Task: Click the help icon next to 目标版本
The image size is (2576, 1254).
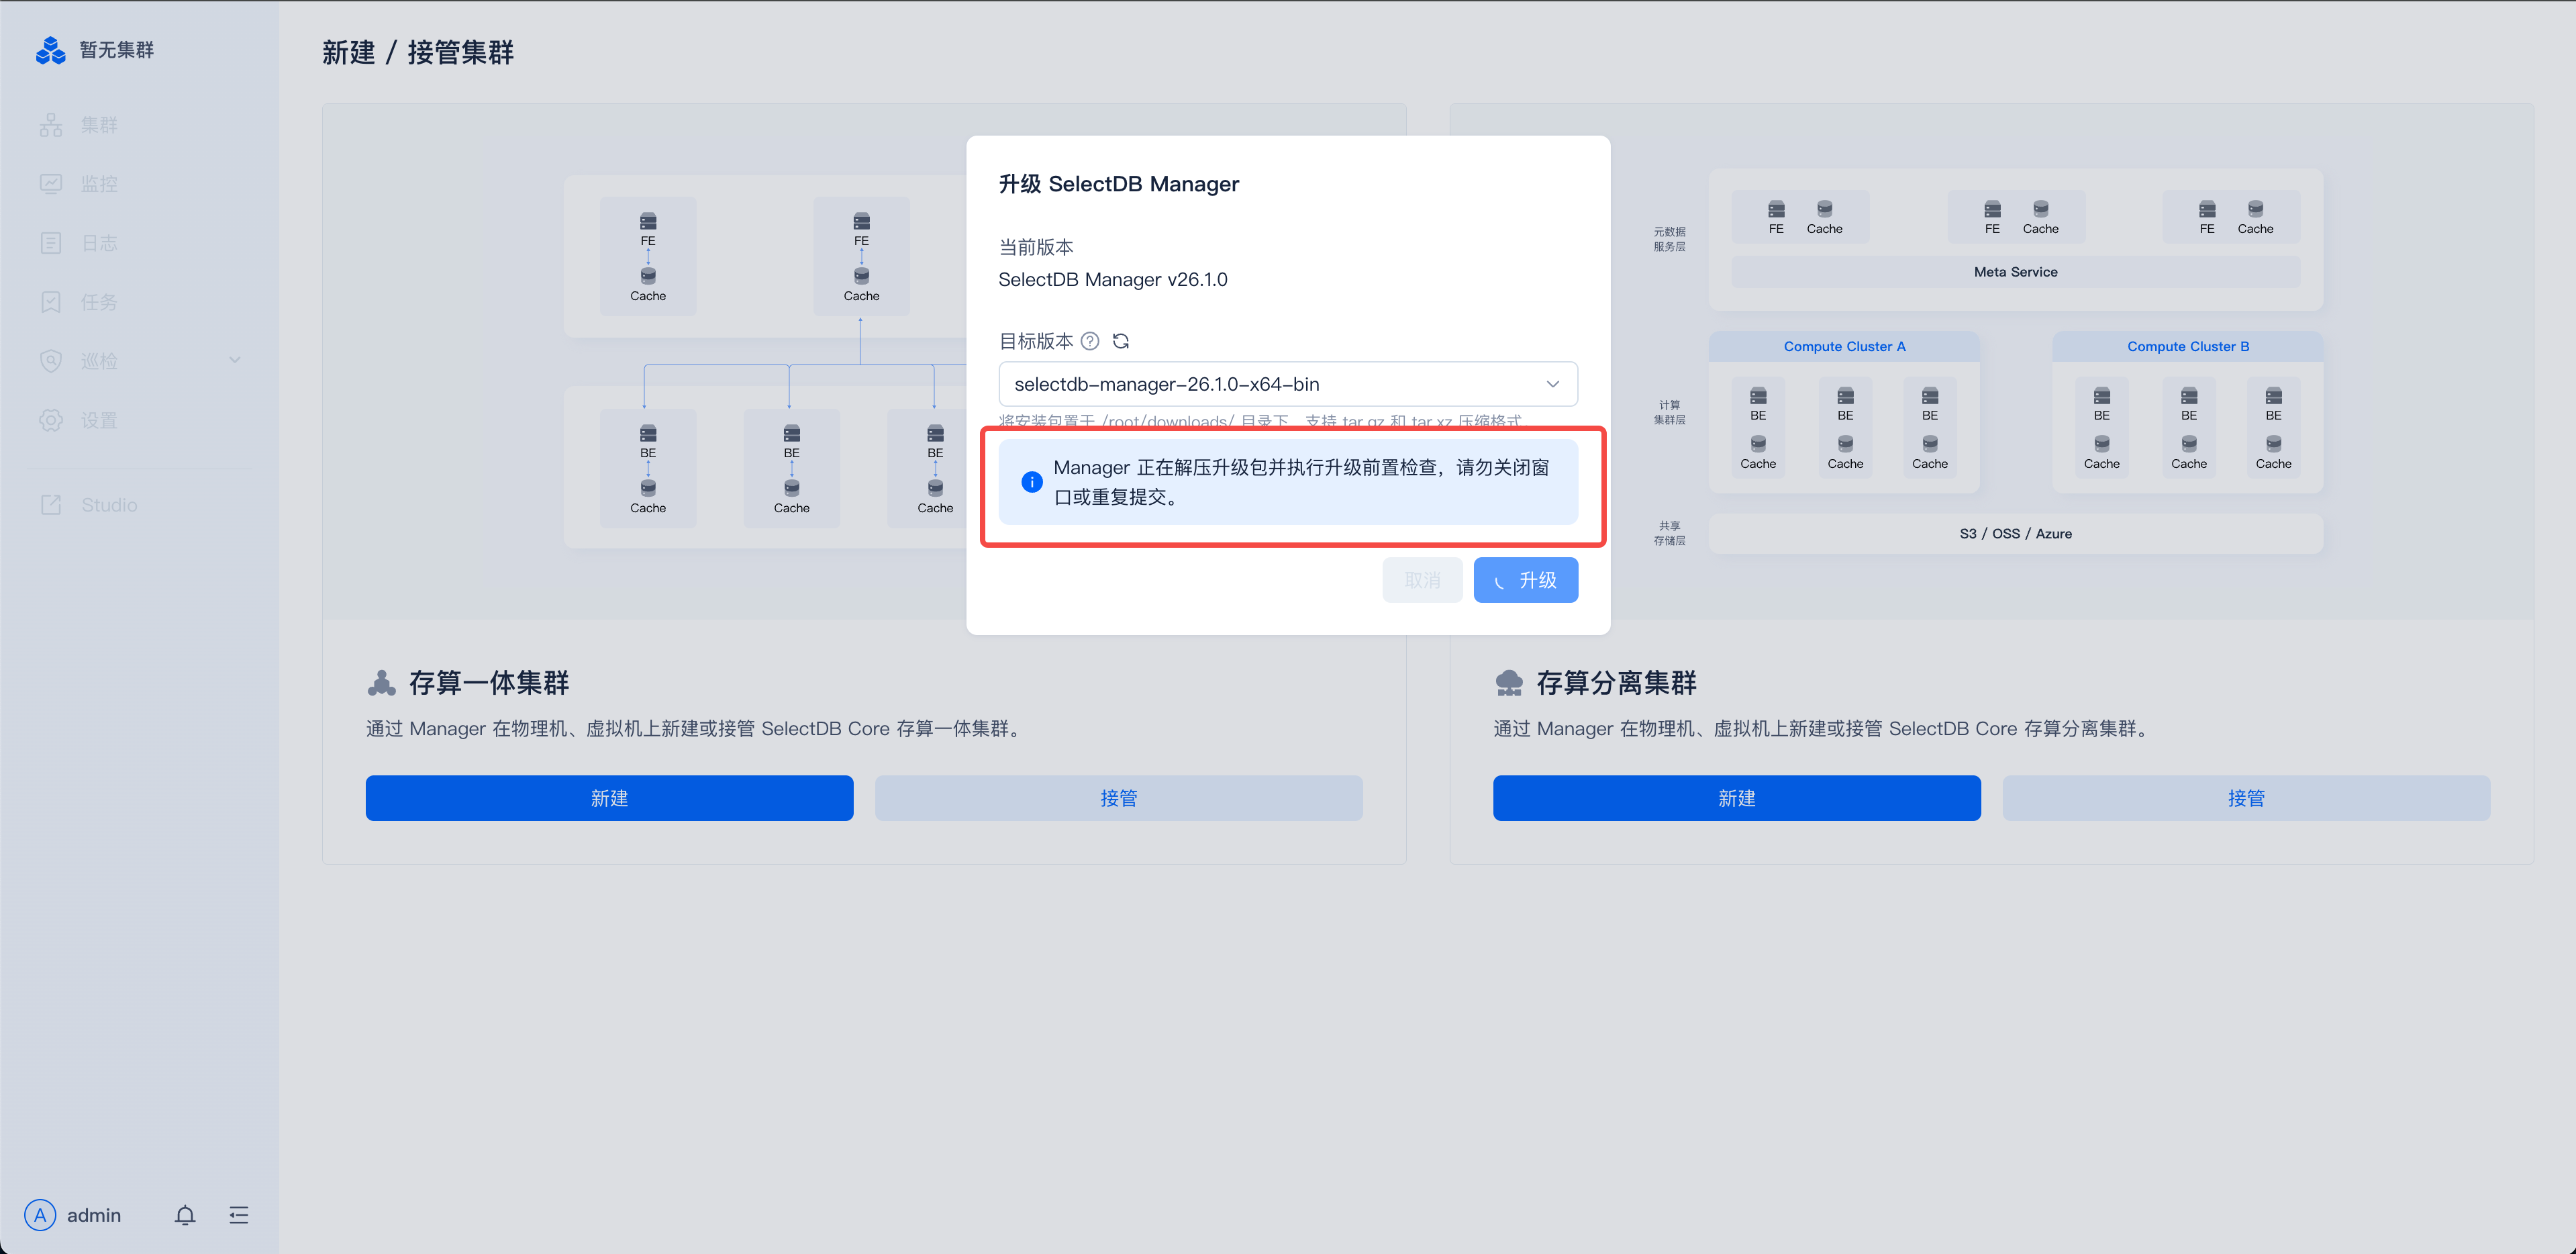Action: click(1090, 341)
